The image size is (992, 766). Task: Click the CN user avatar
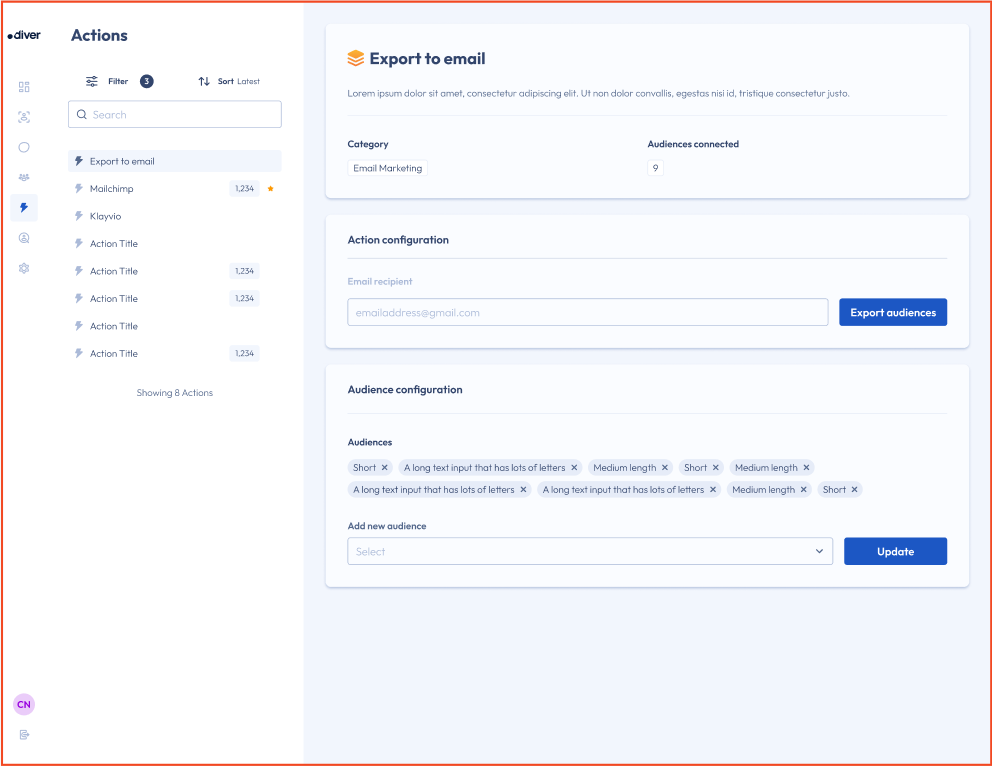click(24, 705)
